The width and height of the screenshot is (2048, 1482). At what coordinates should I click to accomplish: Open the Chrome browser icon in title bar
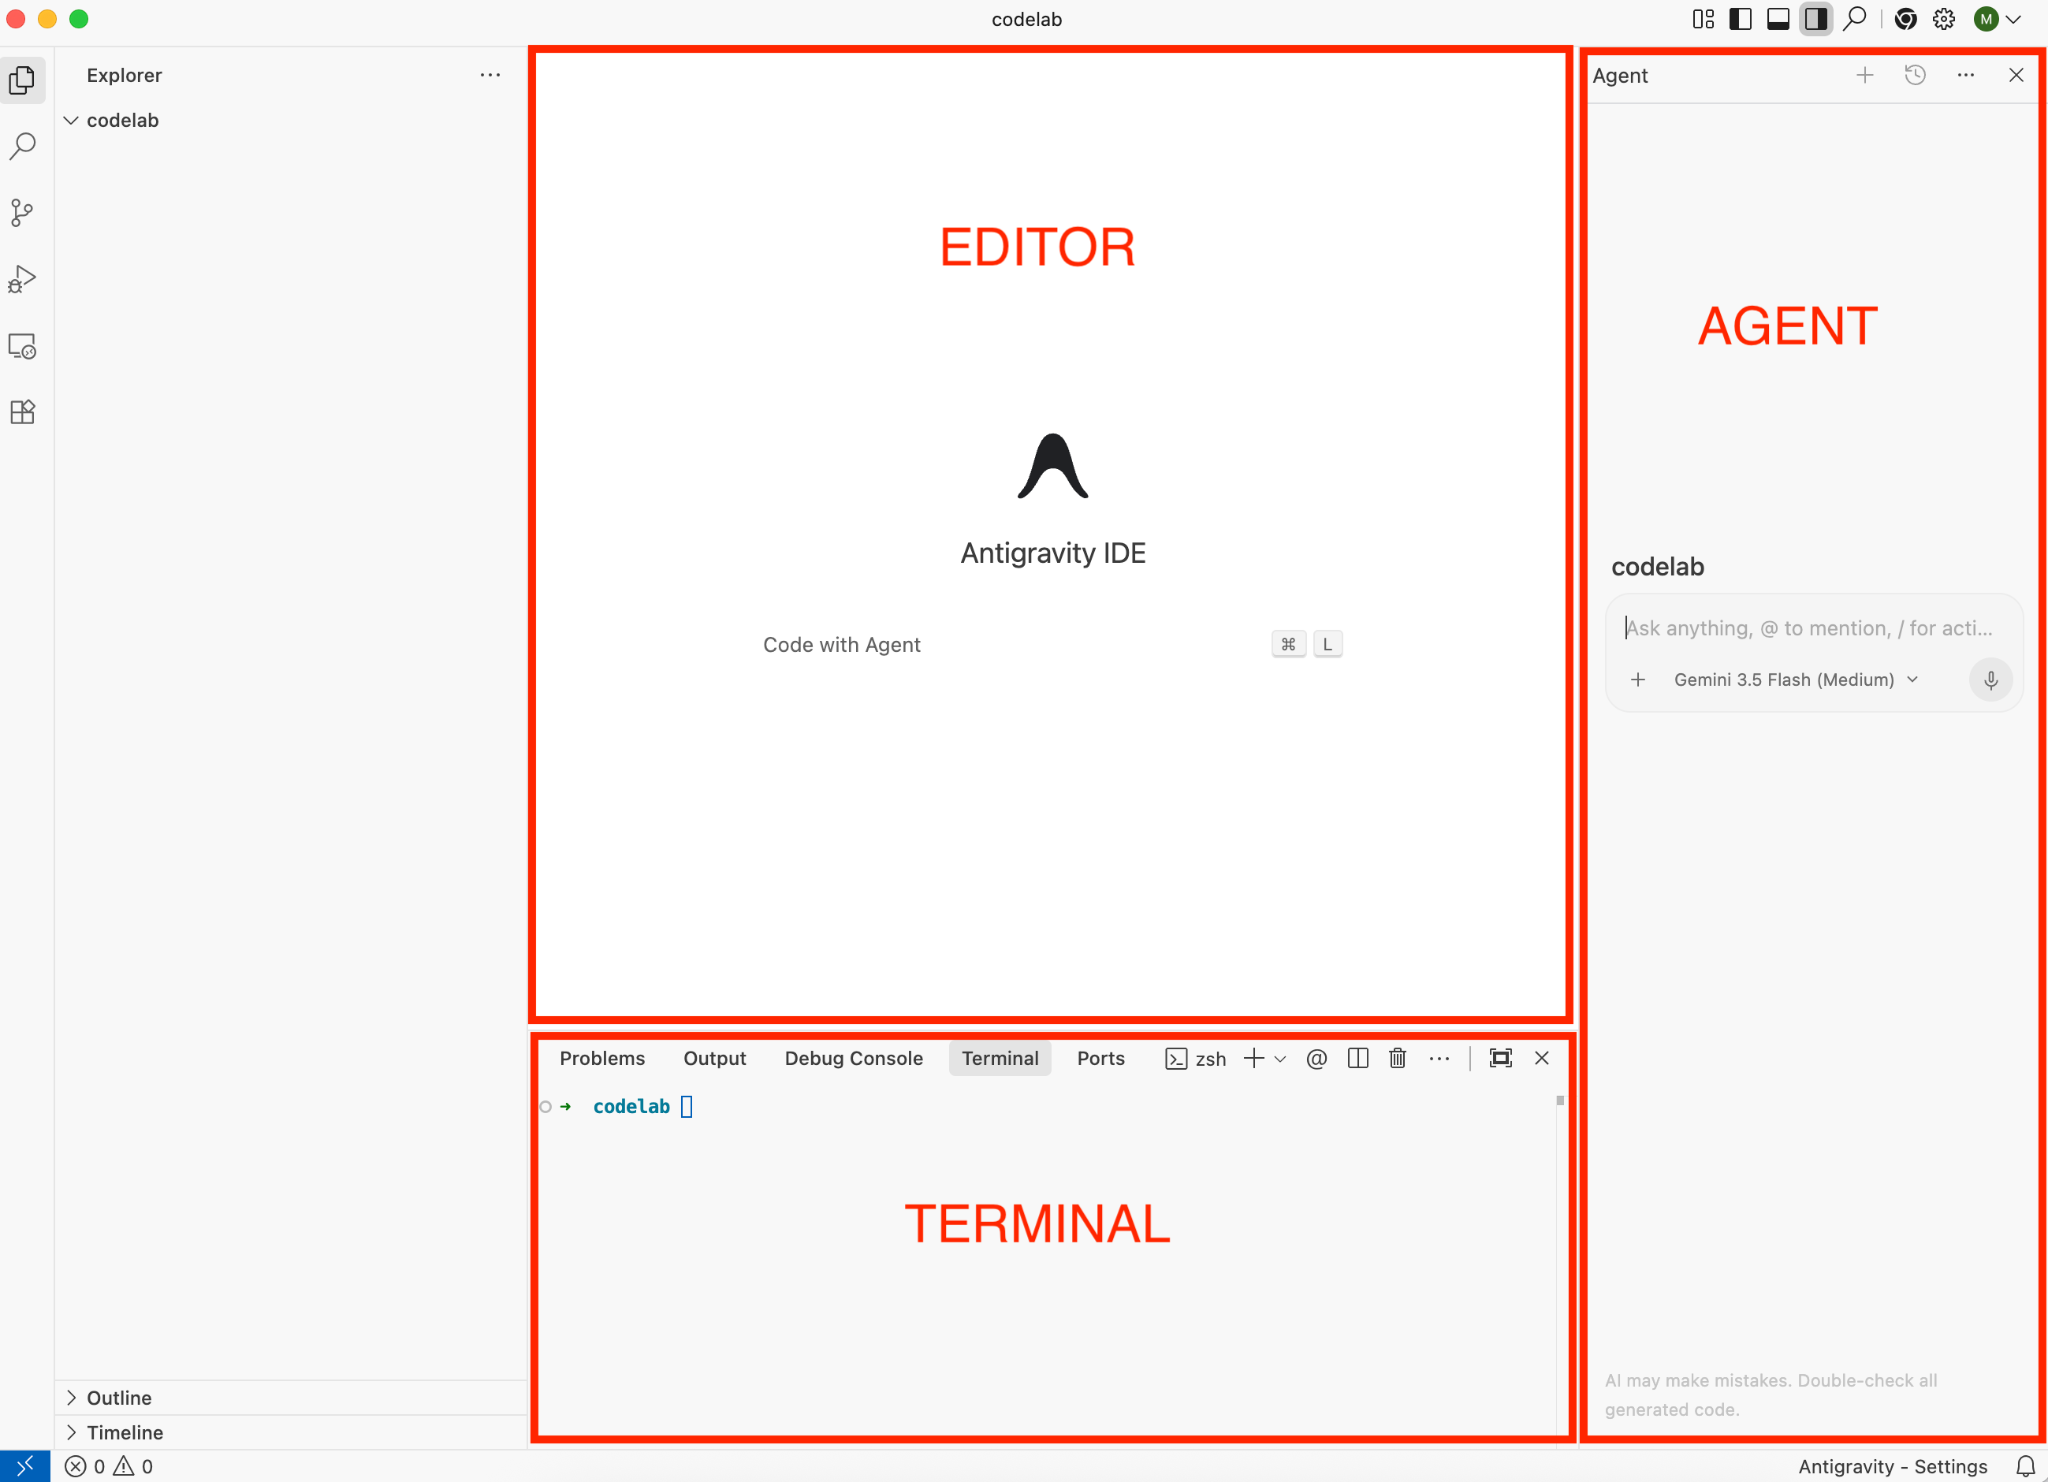pos(1906,19)
